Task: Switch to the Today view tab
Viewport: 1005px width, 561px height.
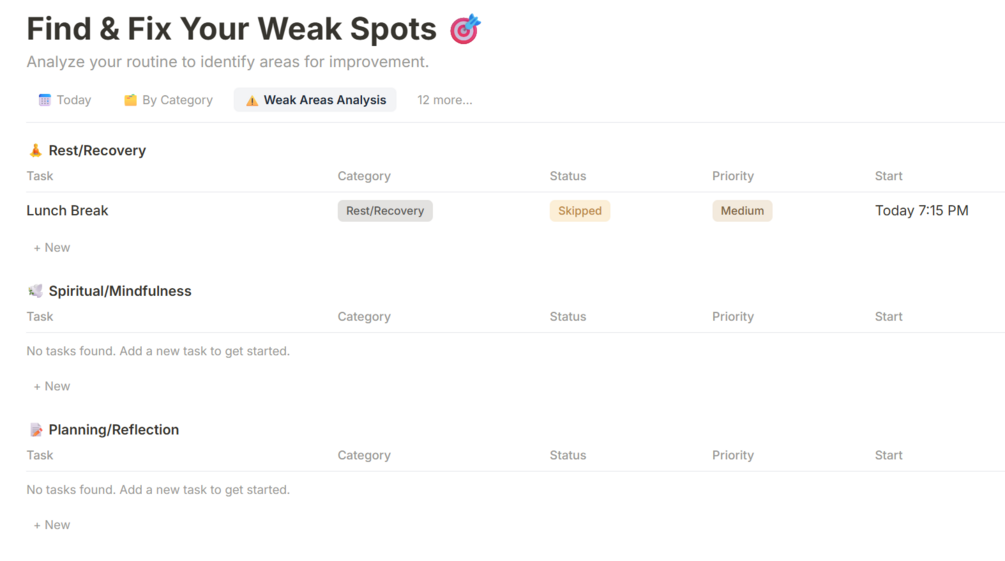Action: tap(65, 100)
